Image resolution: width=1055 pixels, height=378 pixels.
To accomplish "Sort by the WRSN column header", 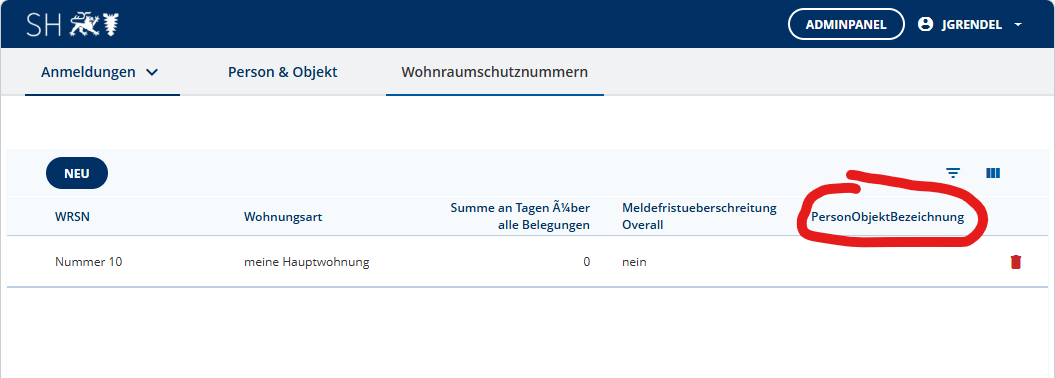I will pos(72,217).
